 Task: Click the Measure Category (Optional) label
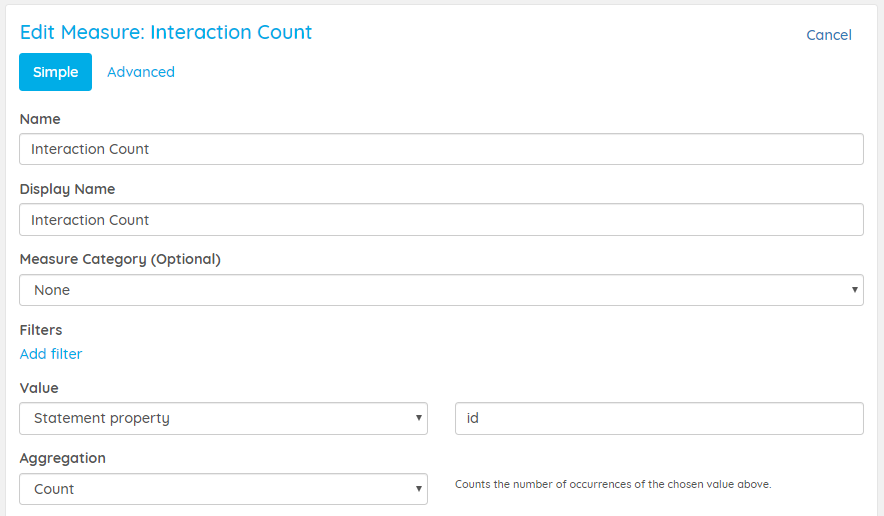coord(120,259)
